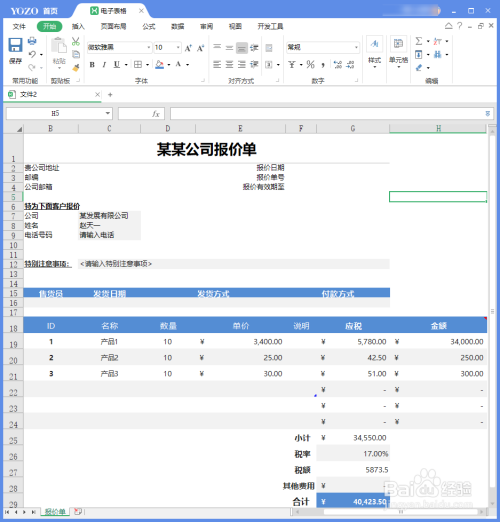Click the currency ¥ format icon

(x=292, y=64)
